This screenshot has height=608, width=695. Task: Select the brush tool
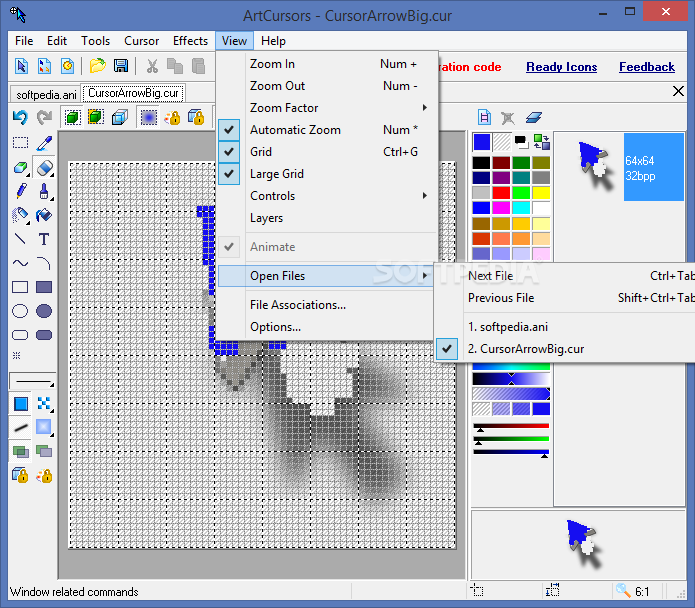pyautogui.click(x=44, y=191)
